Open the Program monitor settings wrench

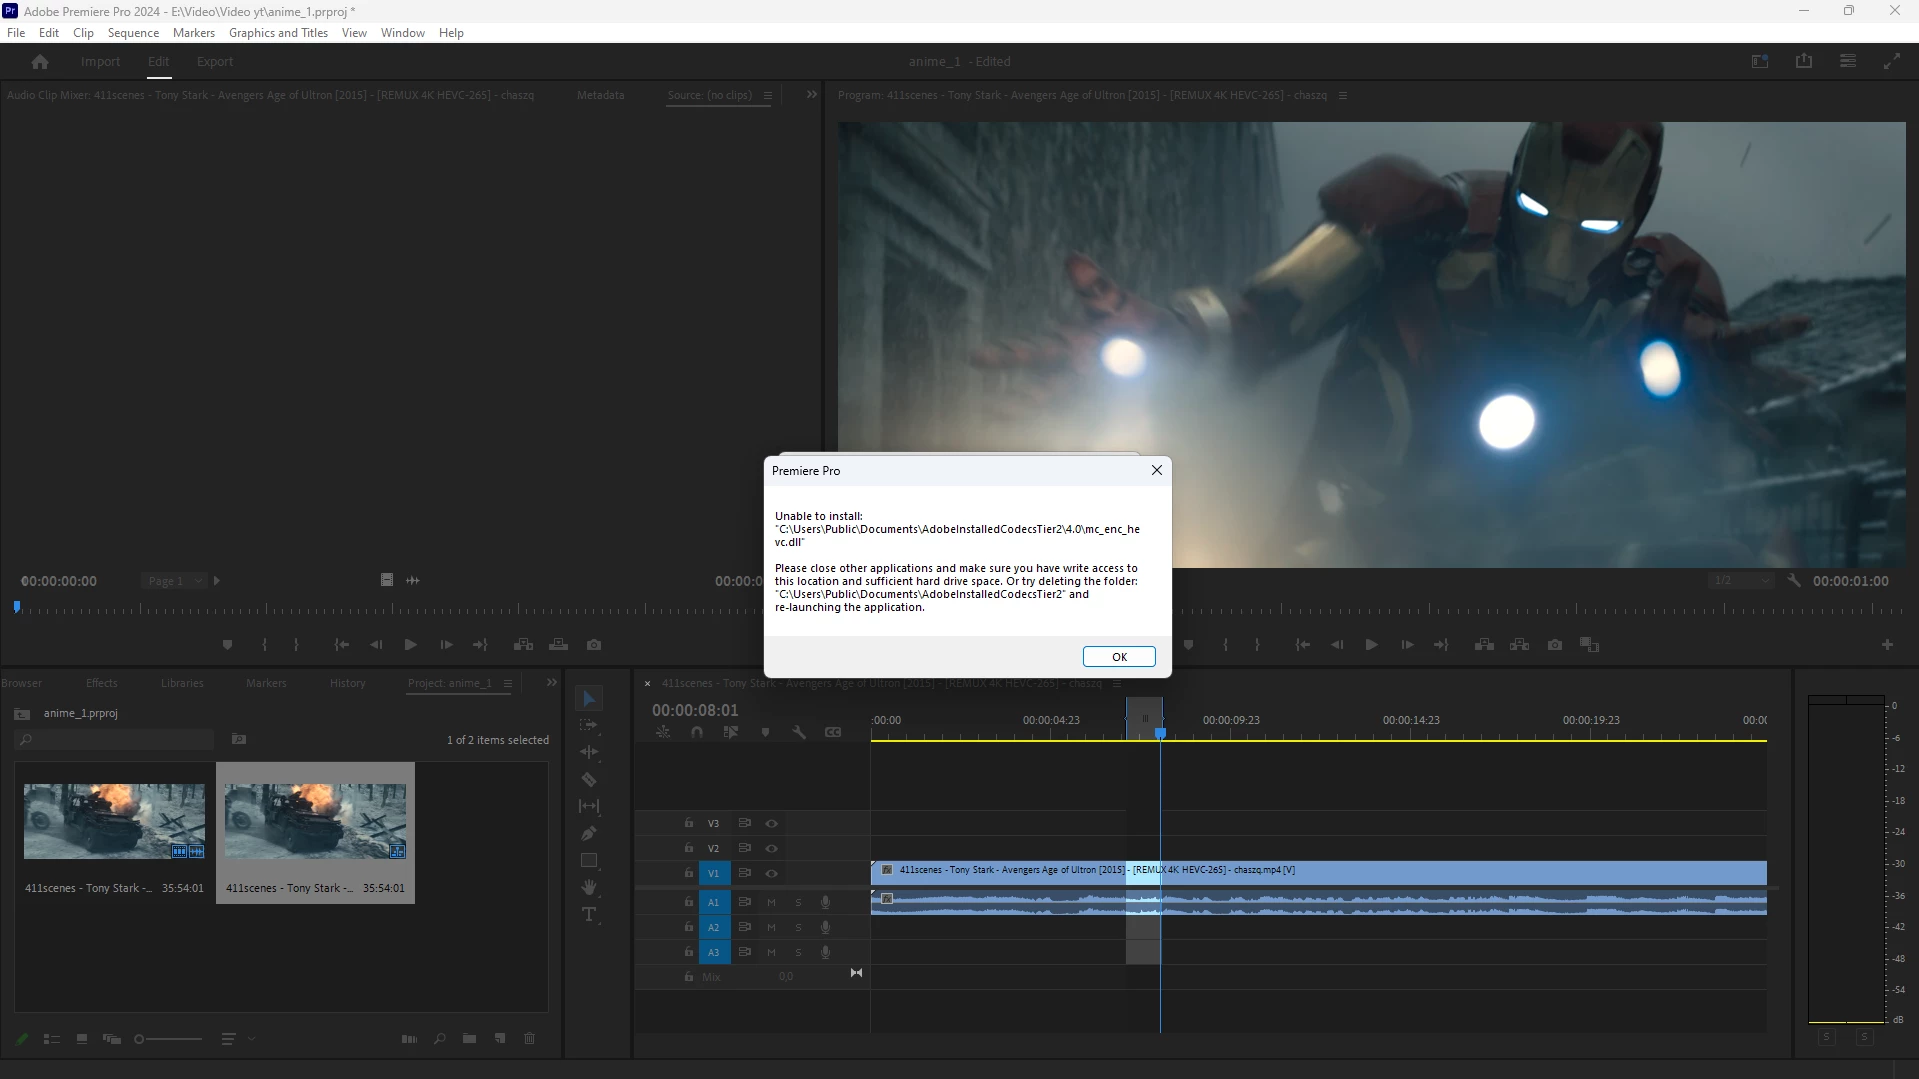coord(1794,580)
